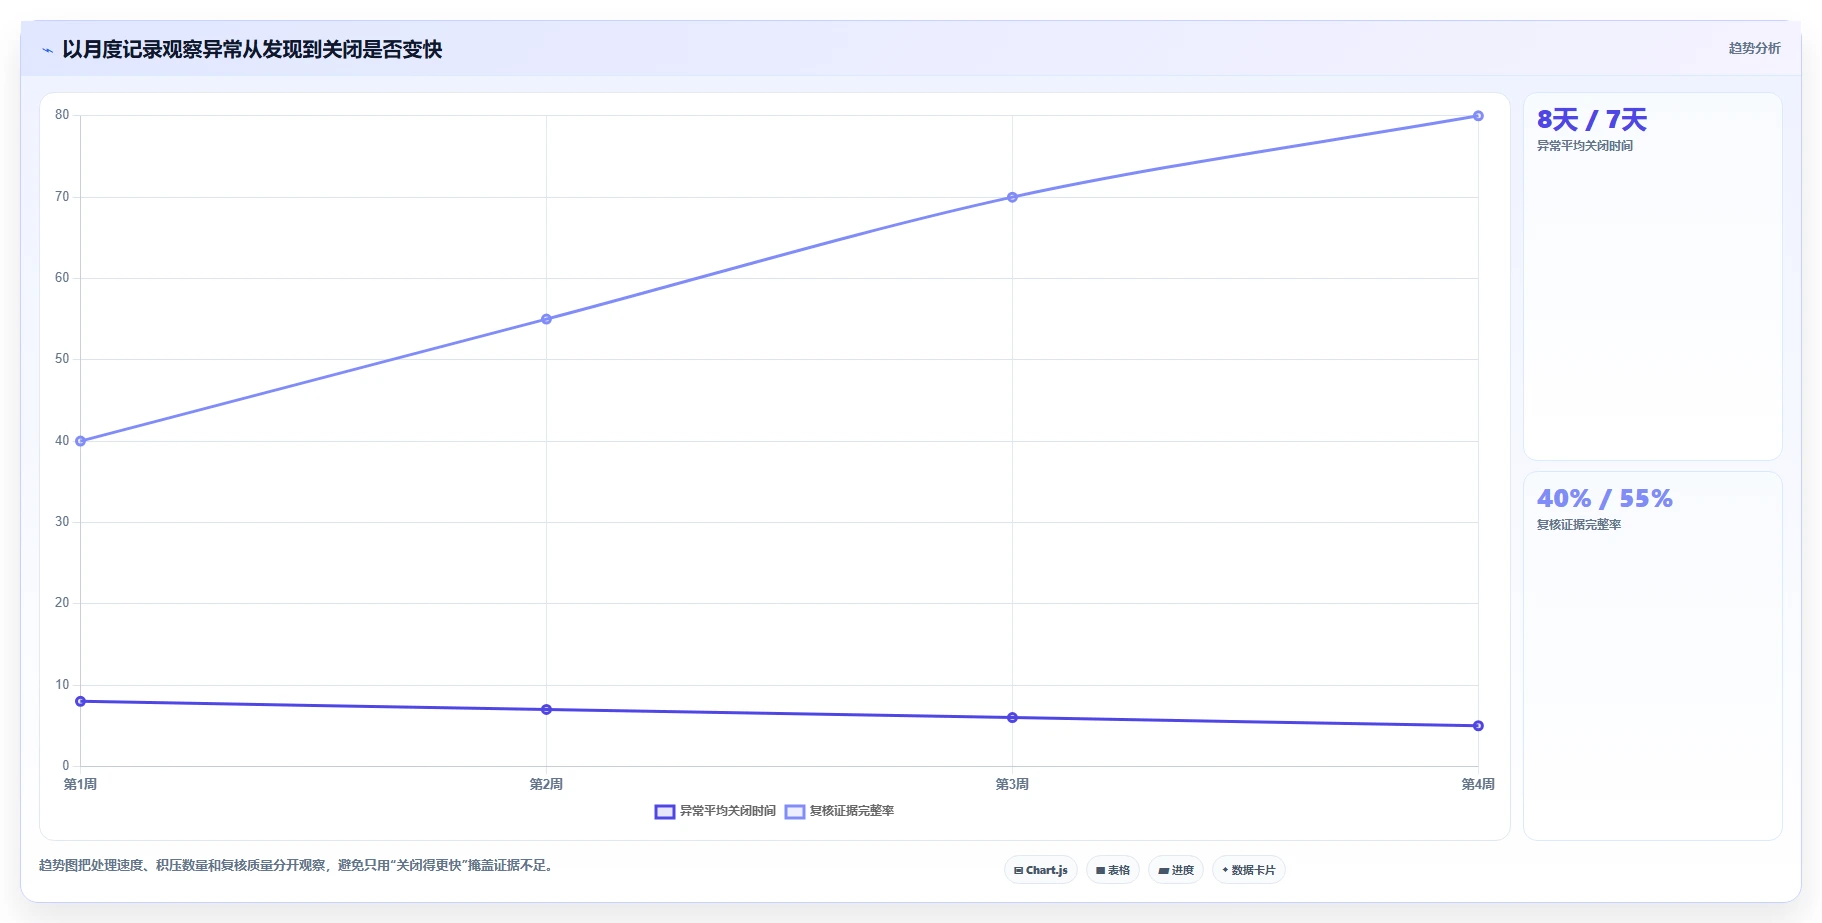
Task: Select the 数据卡片 chip
Action: [x=1248, y=870]
